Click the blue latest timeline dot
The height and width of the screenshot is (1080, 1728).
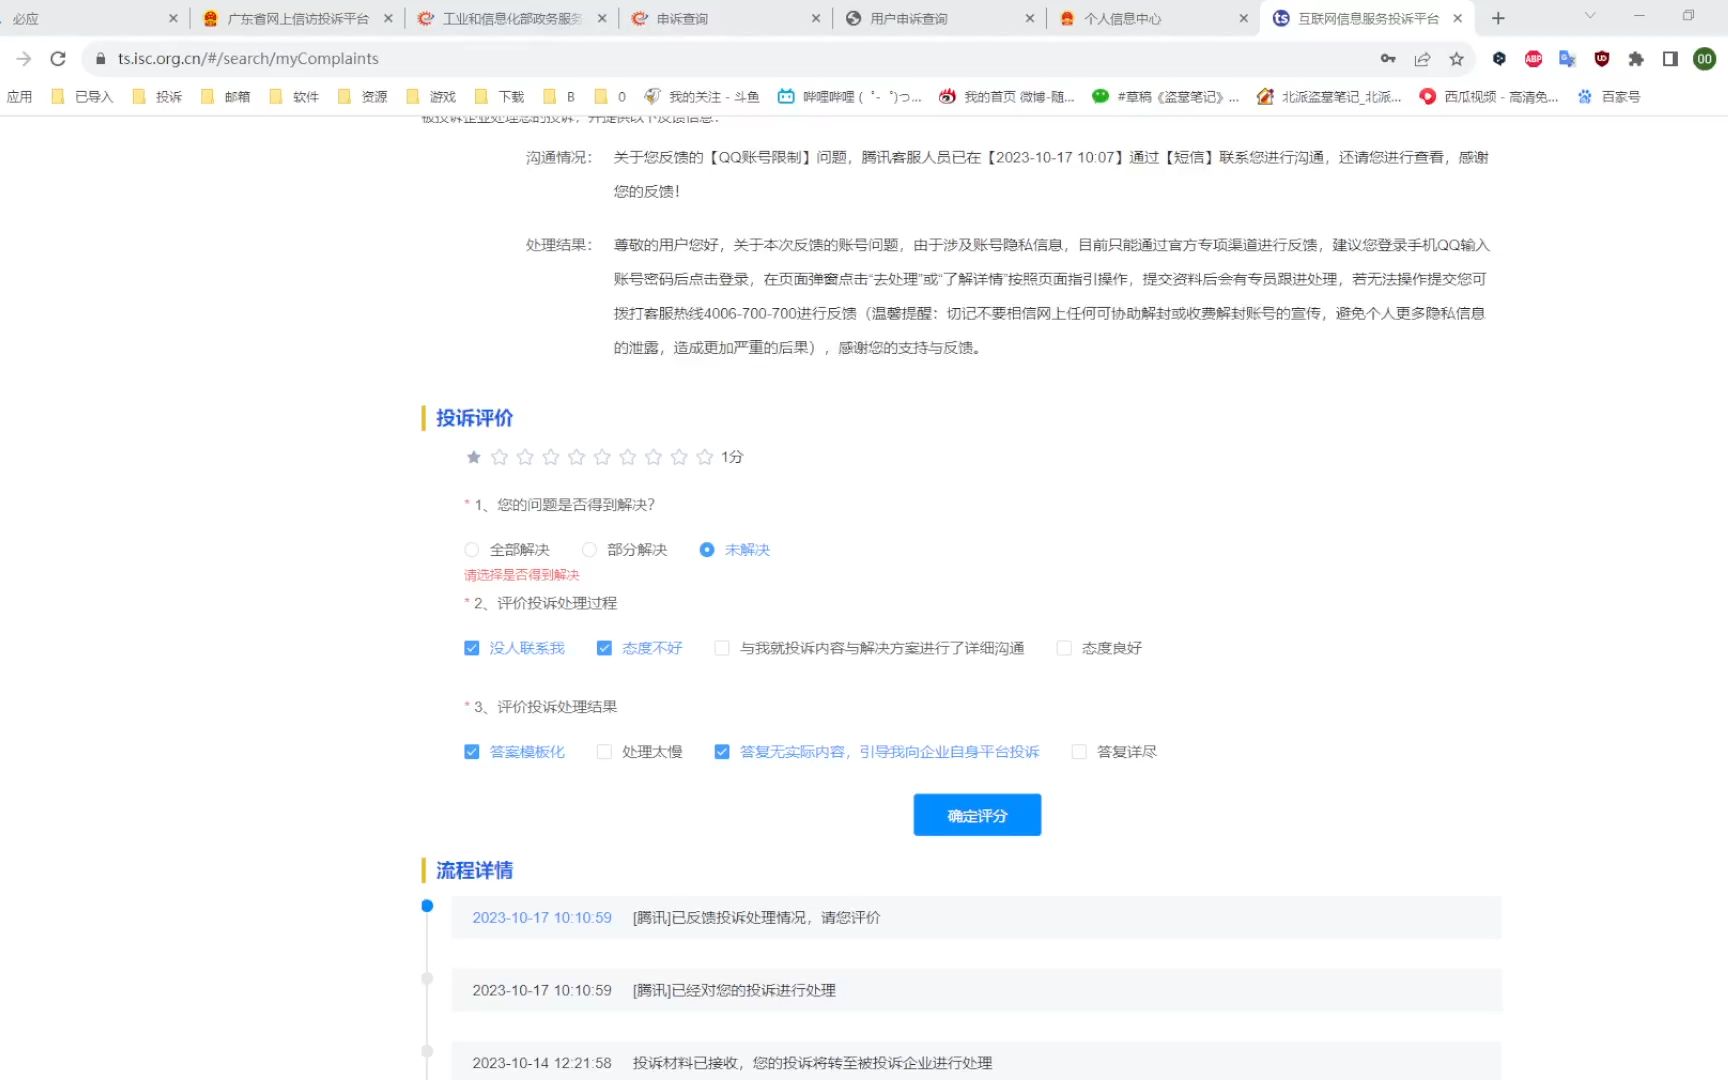click(427, 906)
